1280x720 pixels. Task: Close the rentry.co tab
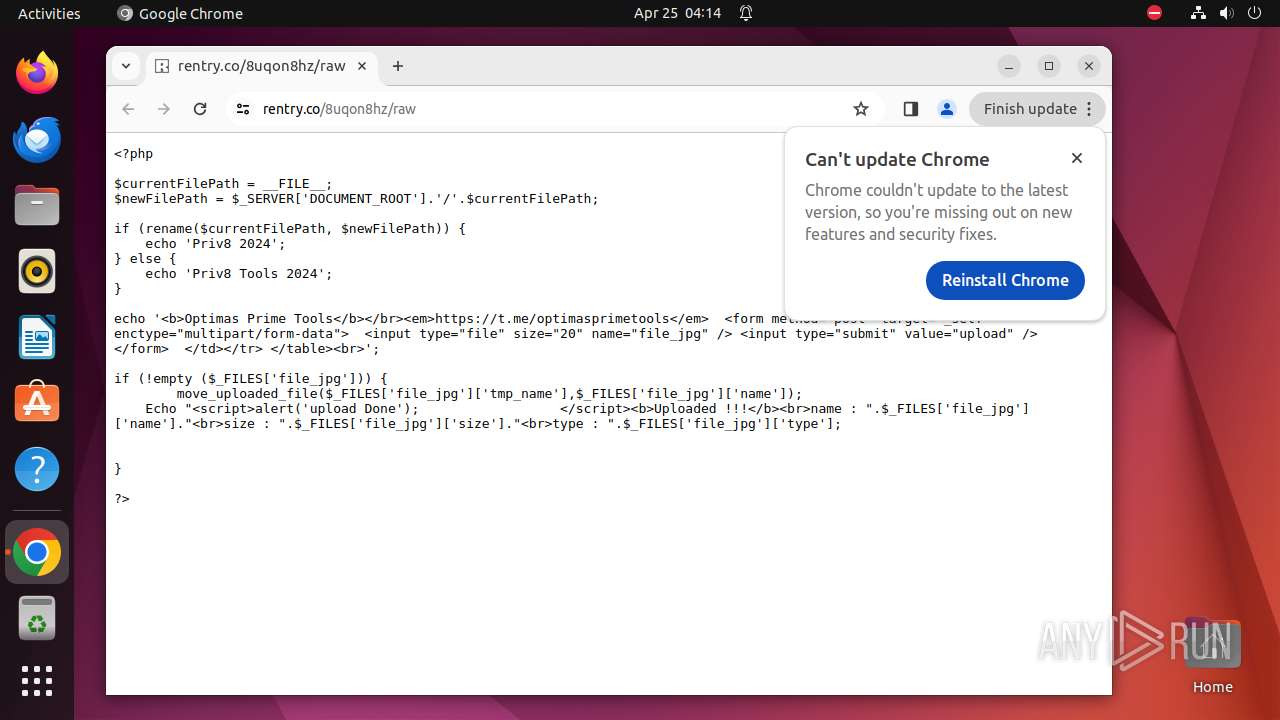[362, 66]
